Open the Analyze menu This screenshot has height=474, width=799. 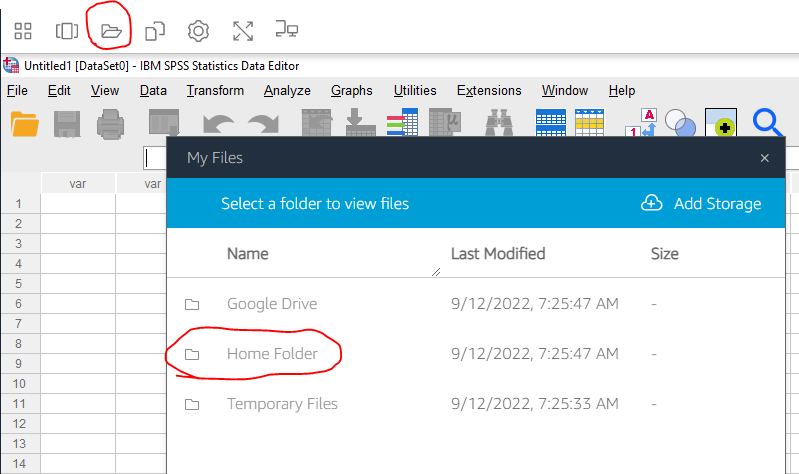[287, 91]
